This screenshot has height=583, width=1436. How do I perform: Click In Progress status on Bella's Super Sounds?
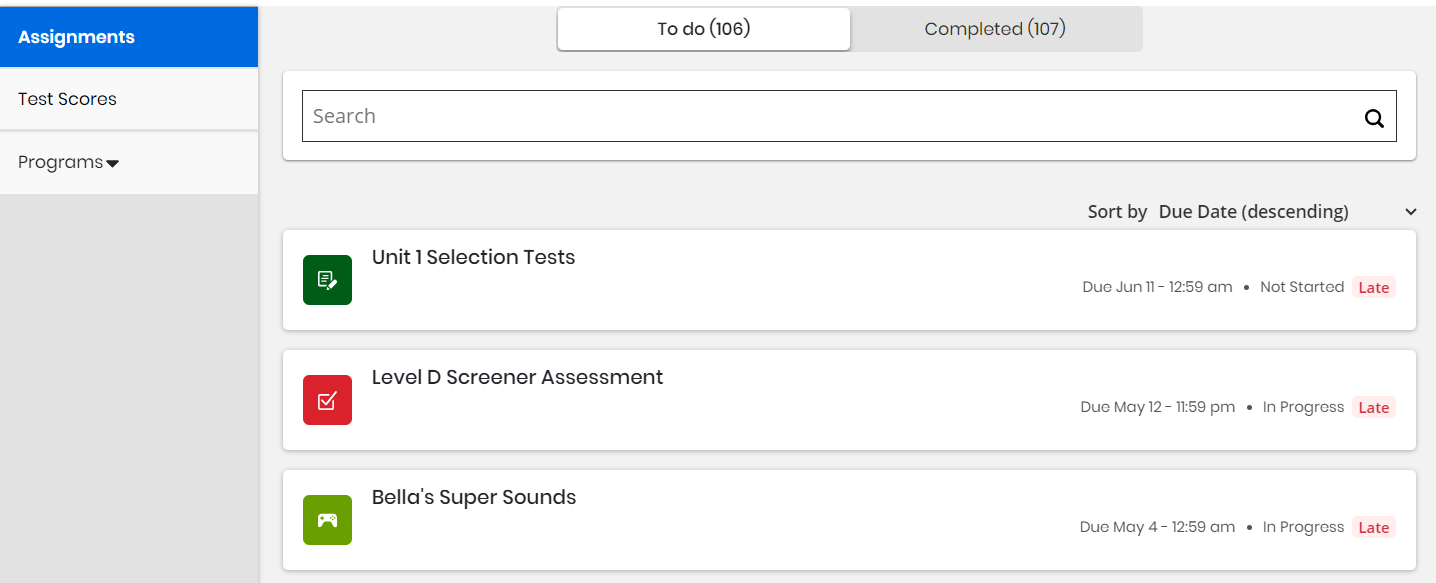tap(1303, 527)
